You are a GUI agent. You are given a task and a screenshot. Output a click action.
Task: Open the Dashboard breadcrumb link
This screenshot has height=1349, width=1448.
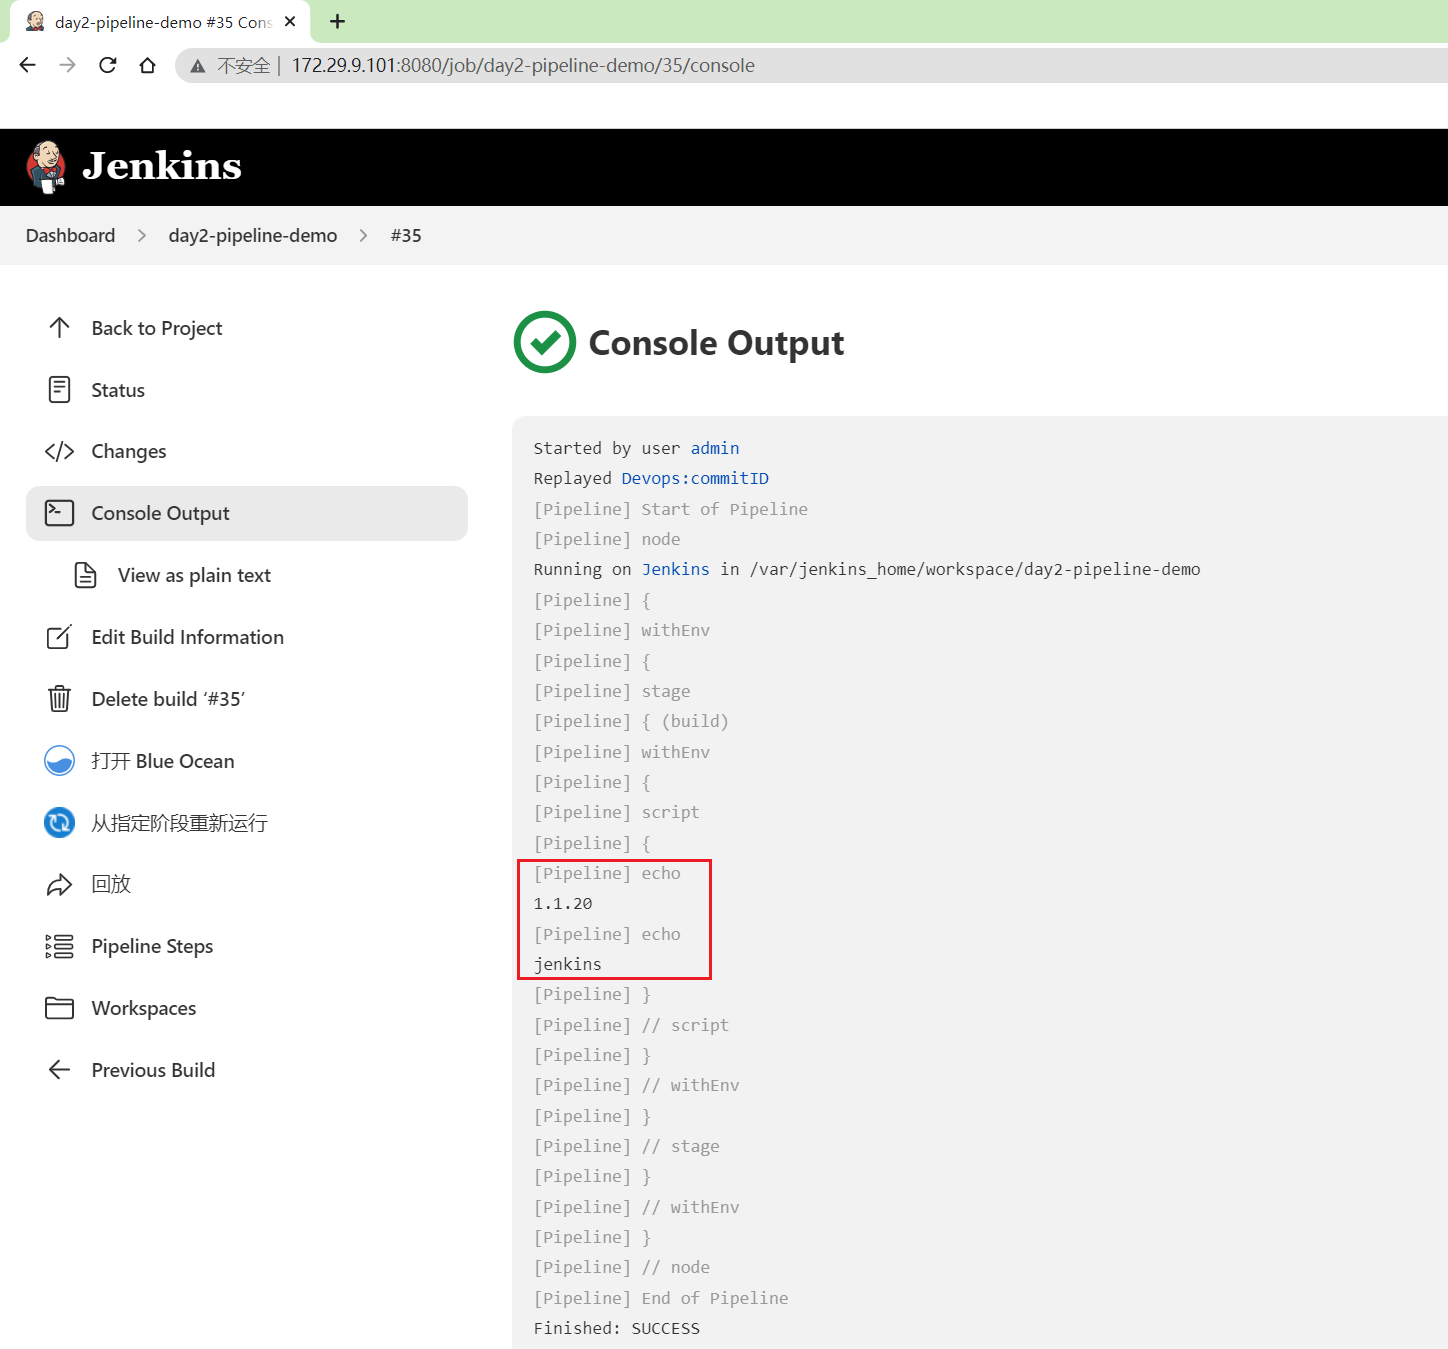tap(70, 235)
